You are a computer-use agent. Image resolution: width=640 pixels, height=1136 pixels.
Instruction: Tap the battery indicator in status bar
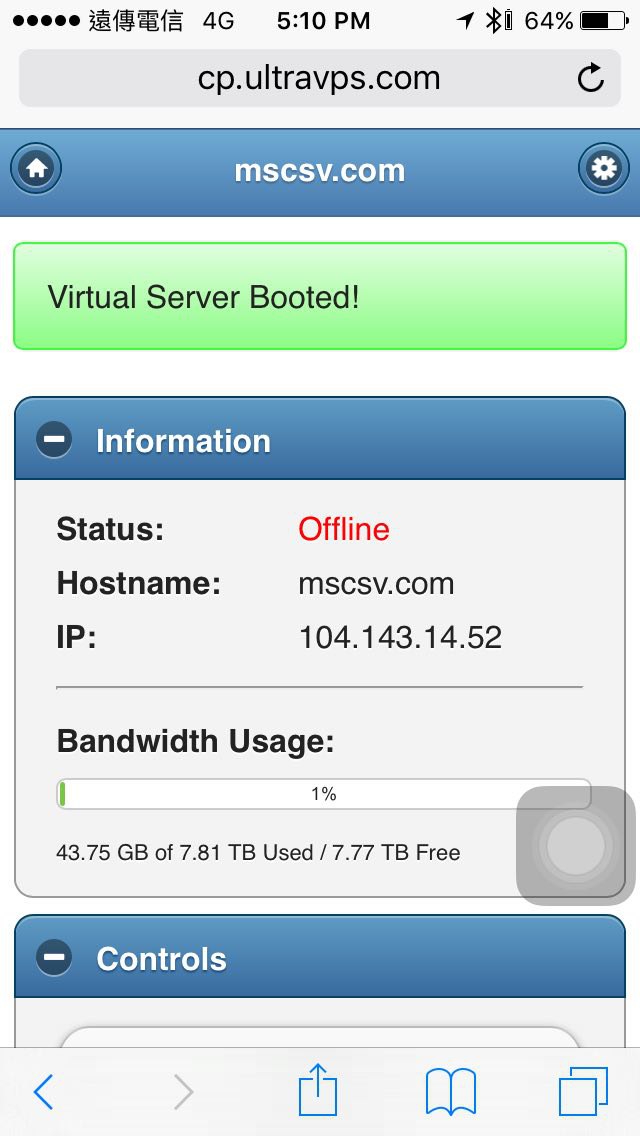(606, 20)
